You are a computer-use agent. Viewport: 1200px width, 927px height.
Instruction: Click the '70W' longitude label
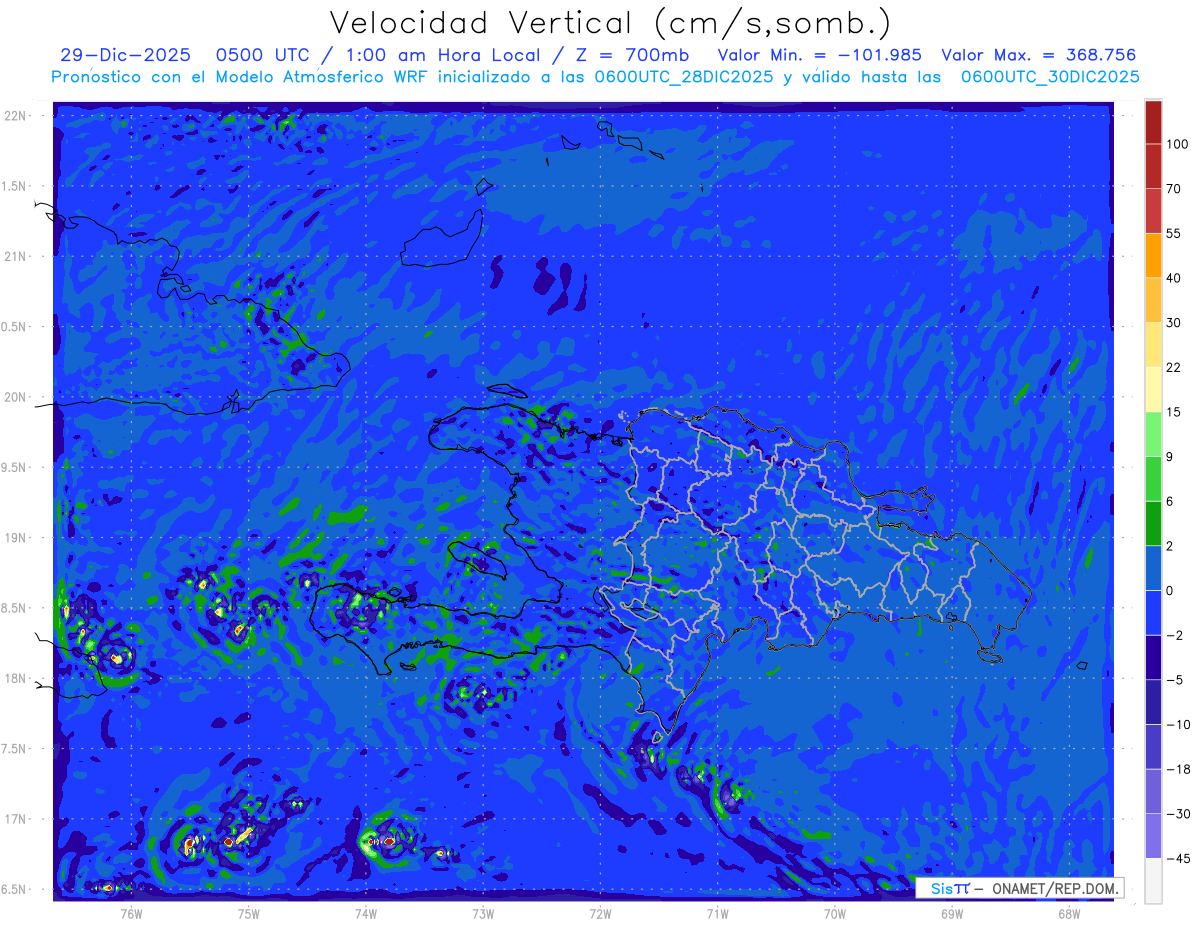(x=835, y=913)
